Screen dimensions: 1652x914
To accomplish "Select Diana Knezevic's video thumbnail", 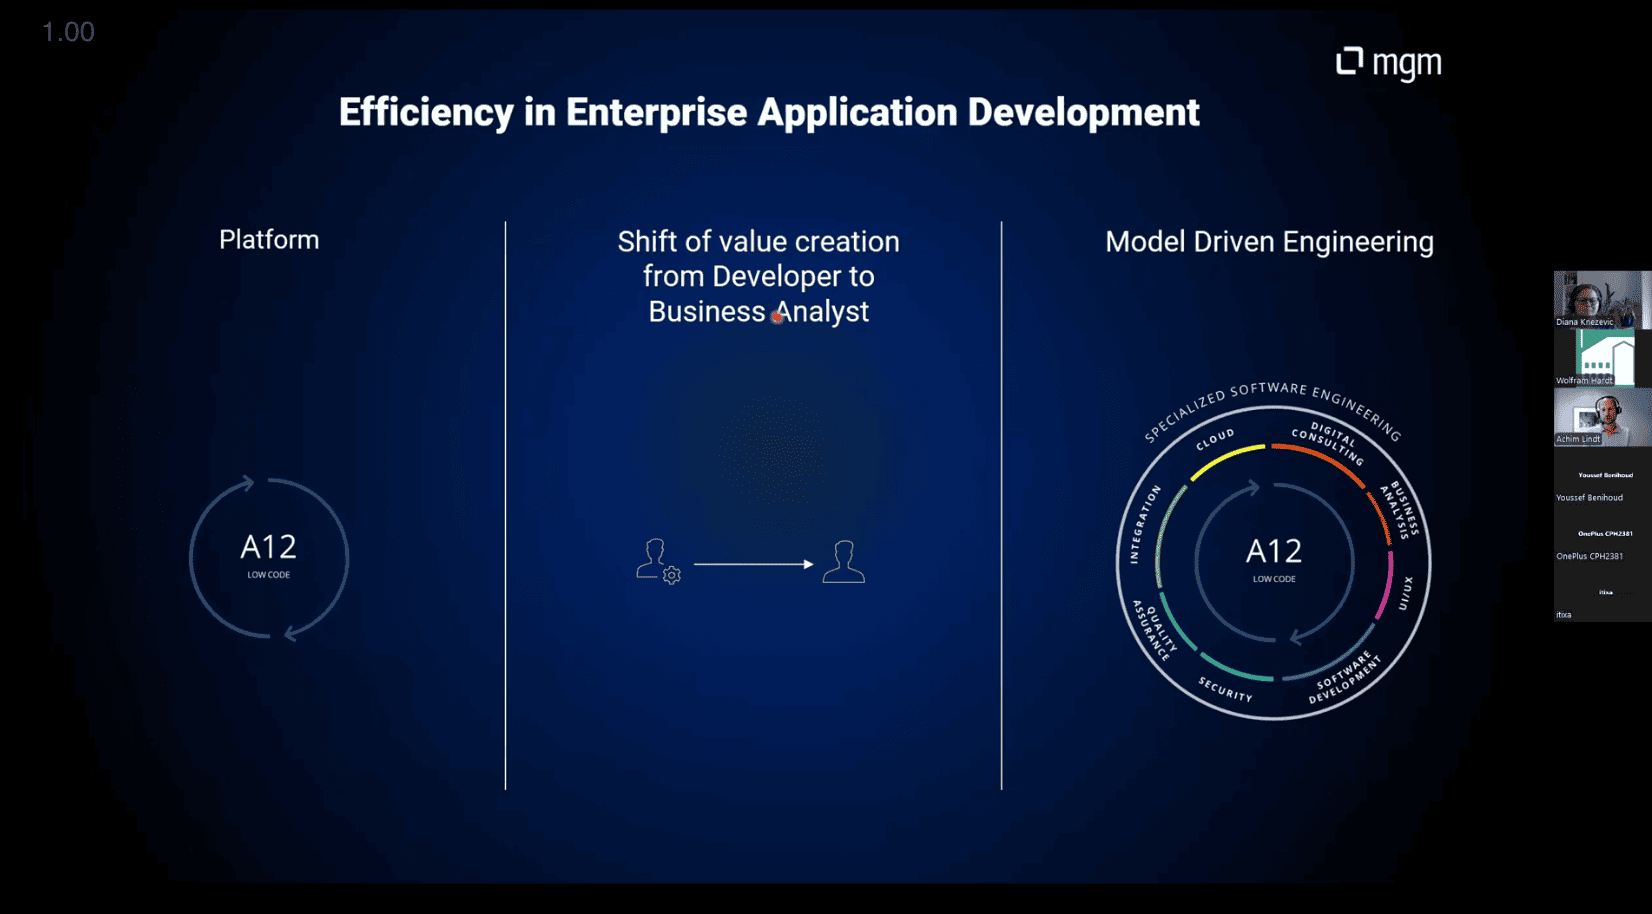I will pos(1602,299).
